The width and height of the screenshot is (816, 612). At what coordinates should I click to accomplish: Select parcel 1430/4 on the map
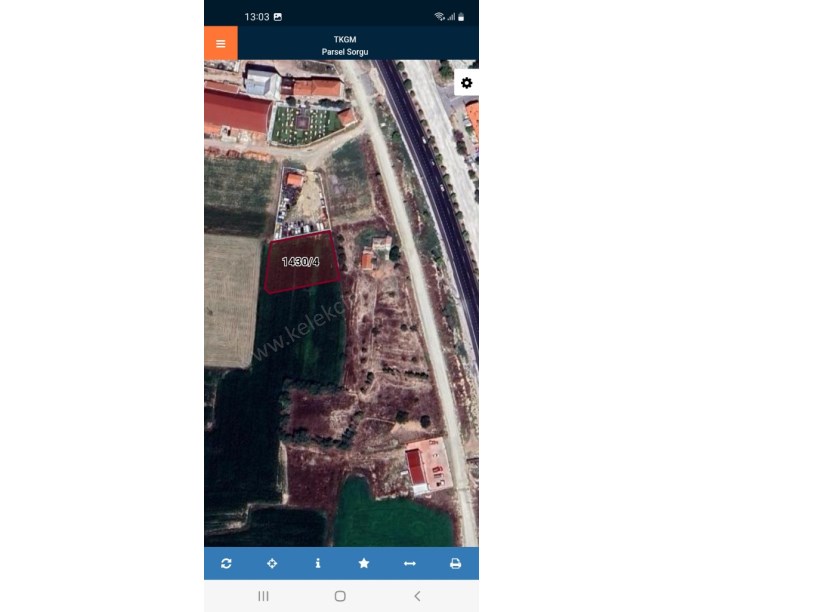click(x=301, y=261)
